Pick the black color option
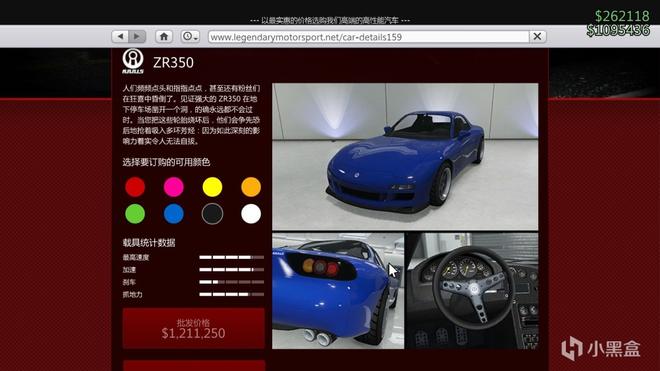Screen dimensions: 660x371 [x=212, y=214]
